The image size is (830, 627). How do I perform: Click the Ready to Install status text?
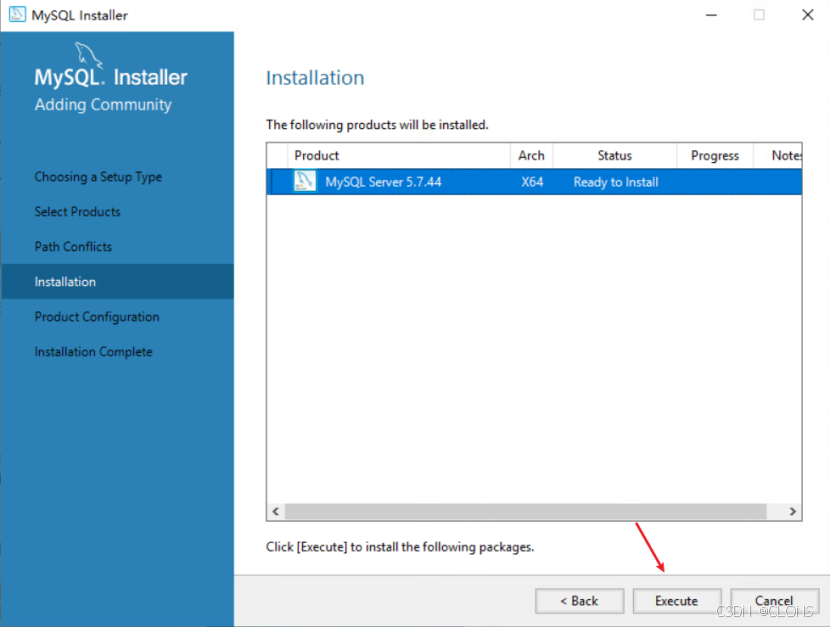coord(616,182)
